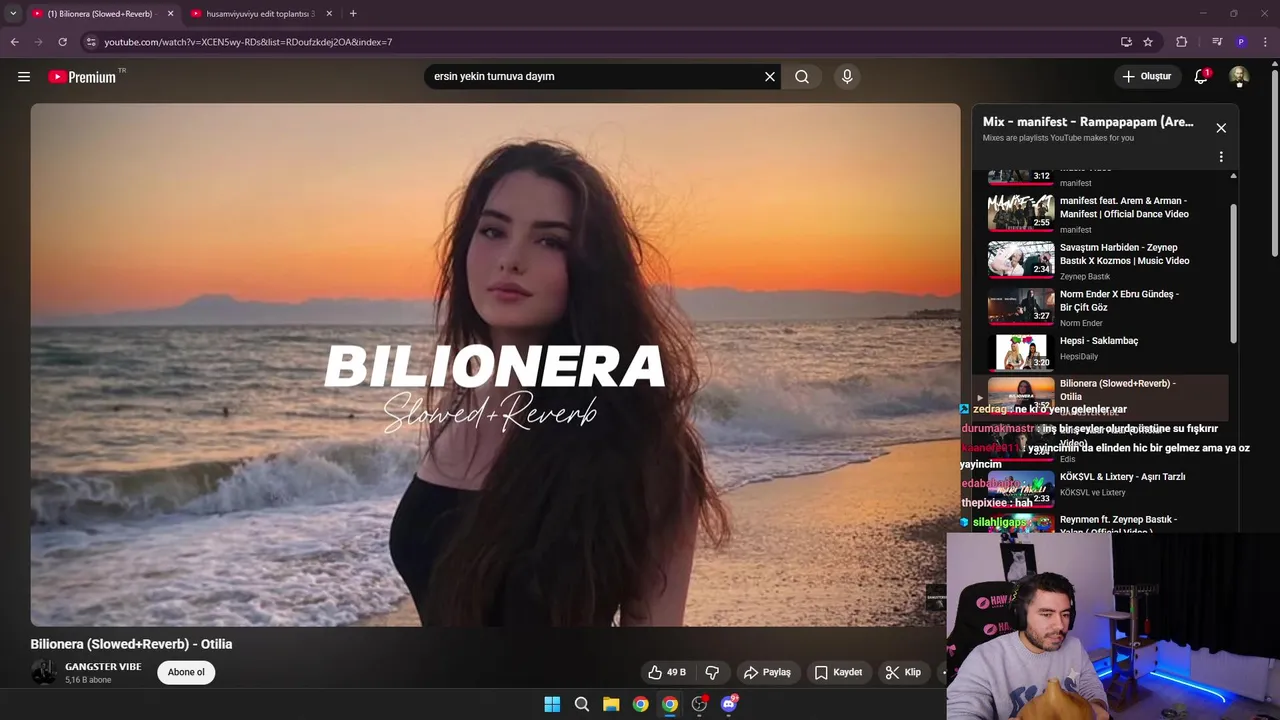Viewport: 1280px width, 720px height.
Task: Click the Mix - manifest - Rampapapam playlist title
Action: (1088, 122)
